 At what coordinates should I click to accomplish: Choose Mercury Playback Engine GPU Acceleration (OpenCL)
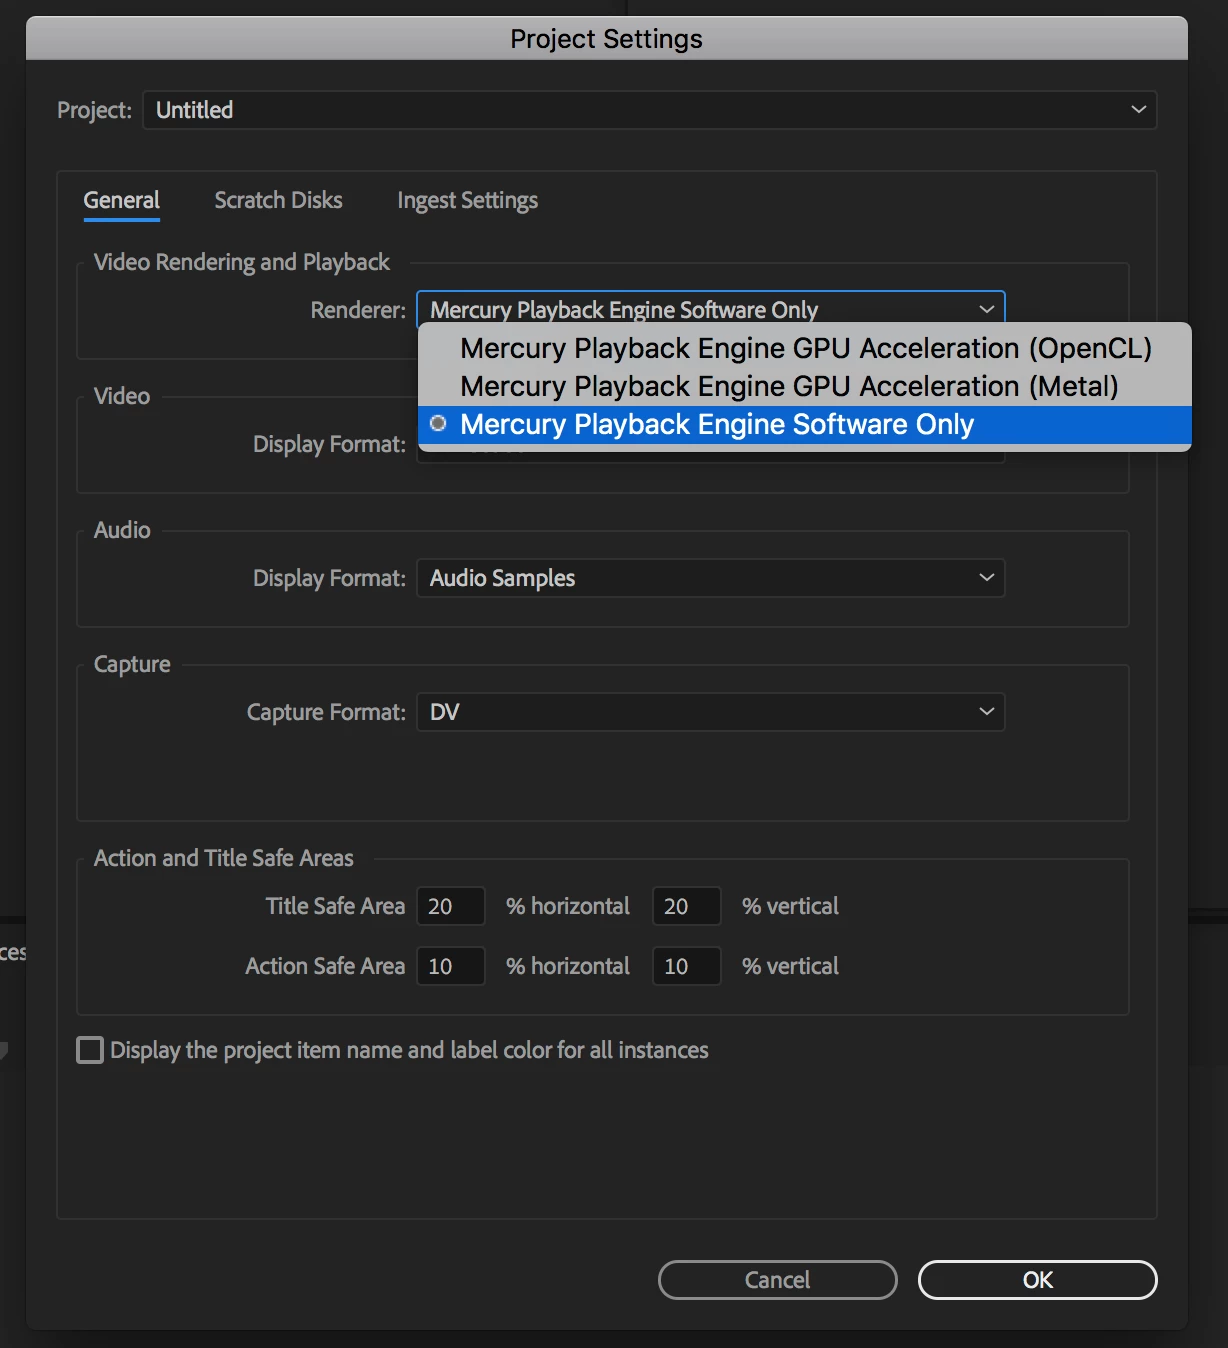[805, 348]
